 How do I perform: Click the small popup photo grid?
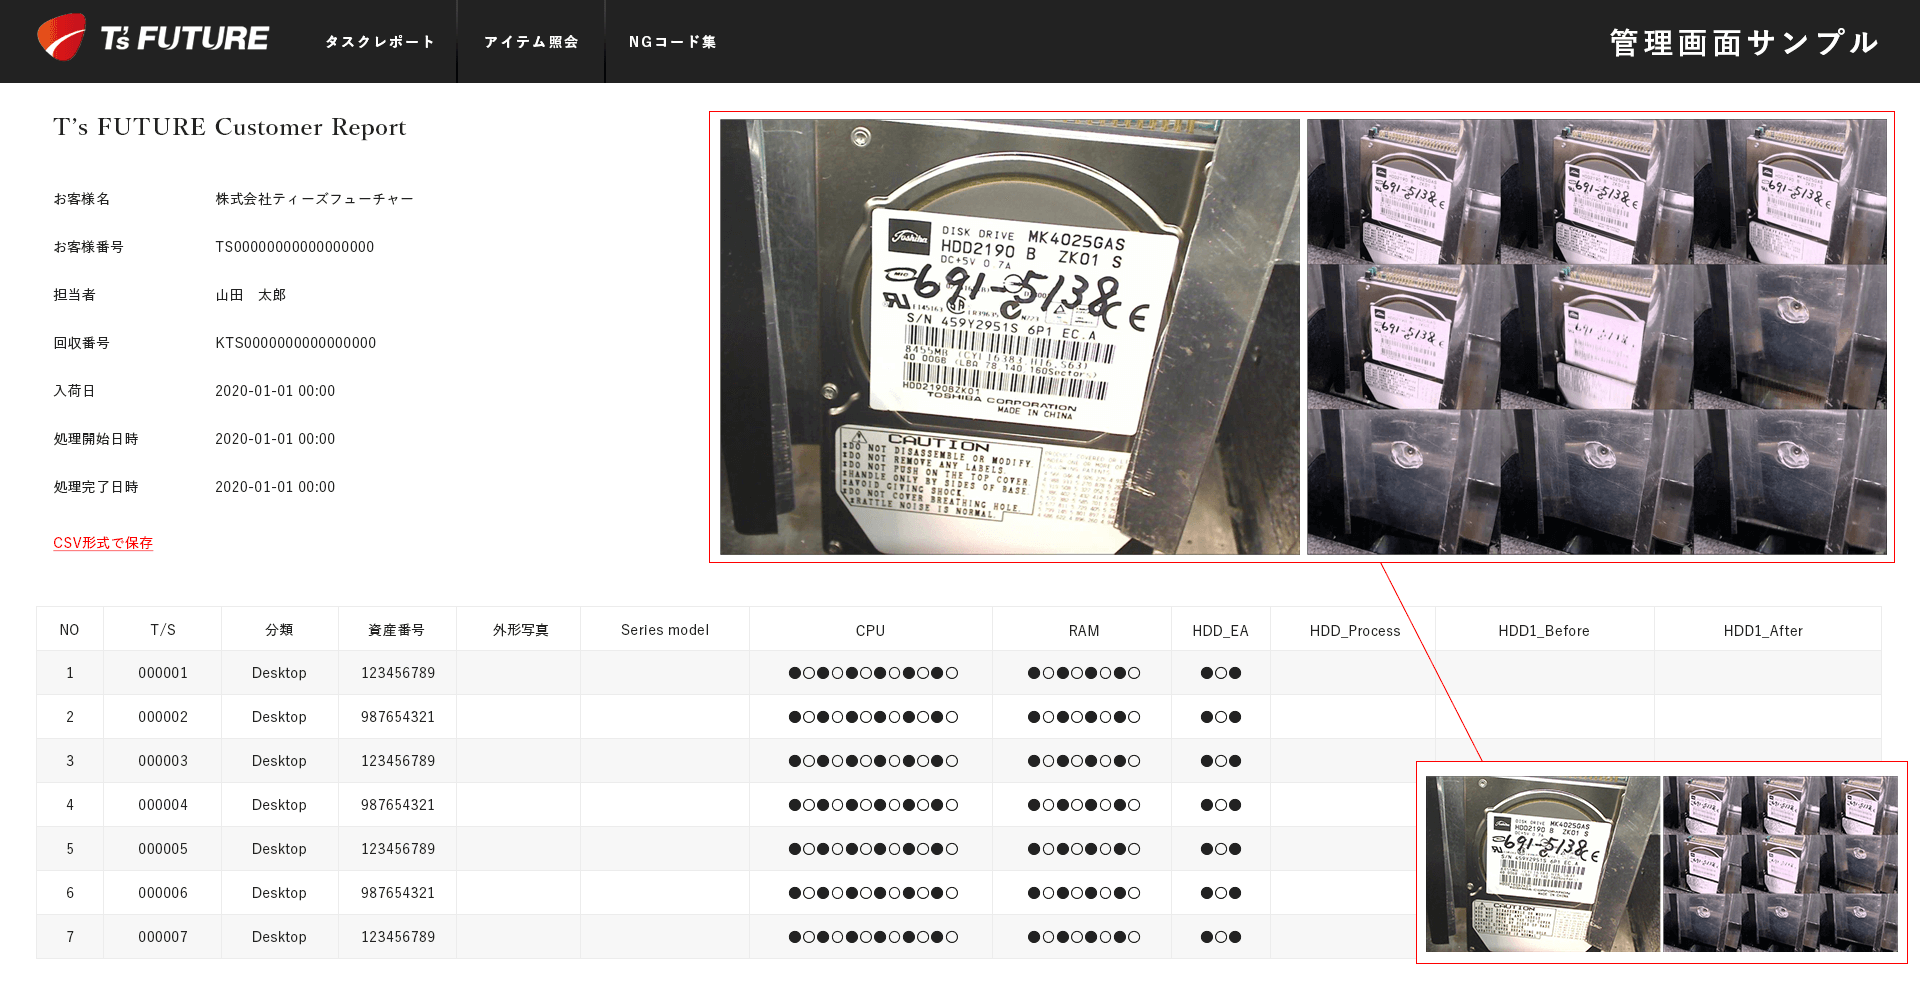(x=1780, y=864)
